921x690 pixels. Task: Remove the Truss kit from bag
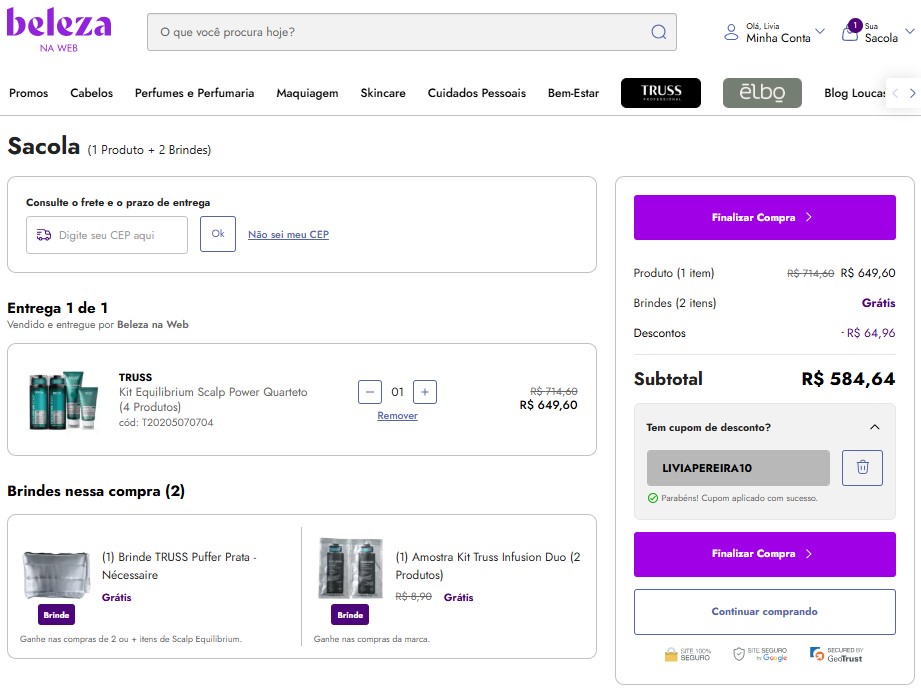click(x=397, y=416)
